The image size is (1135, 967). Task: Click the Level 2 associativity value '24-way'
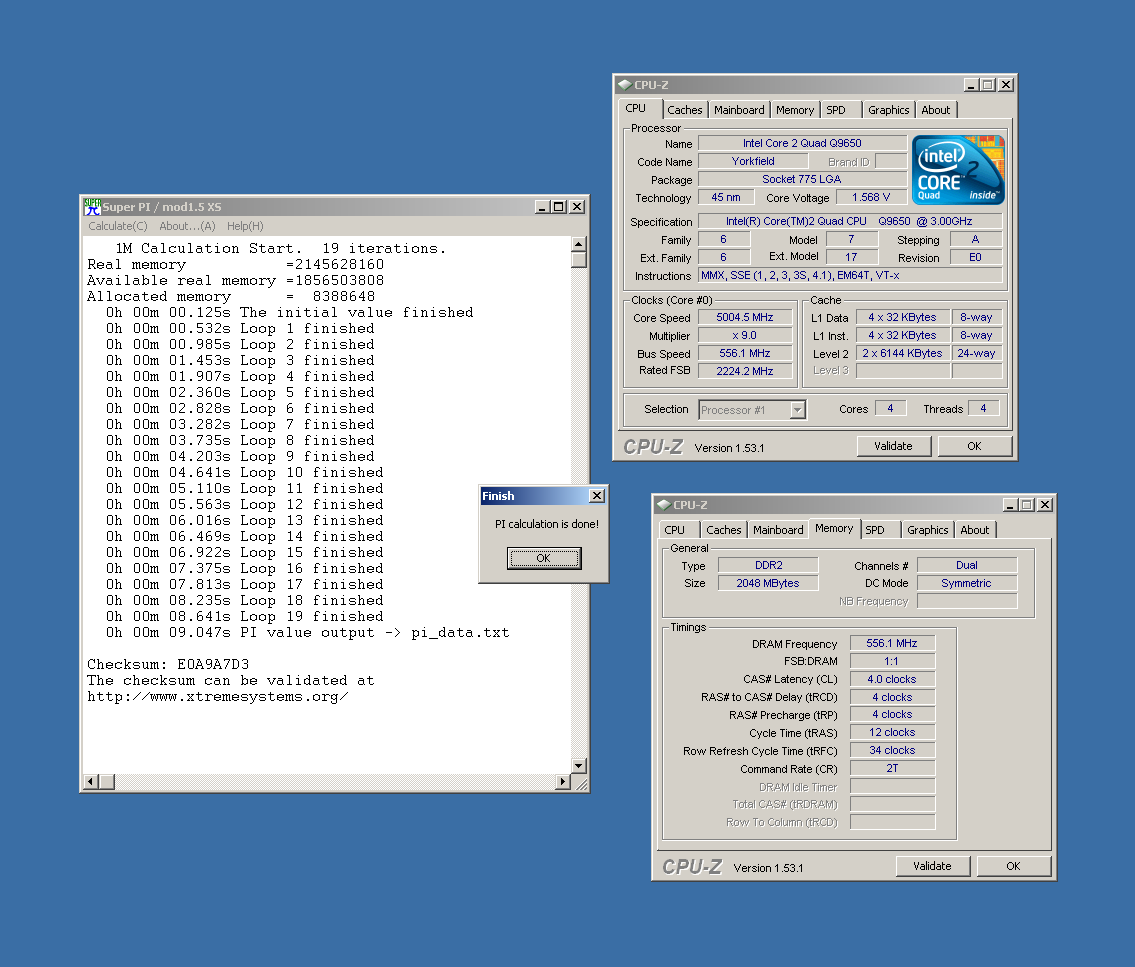click(976, 353)
